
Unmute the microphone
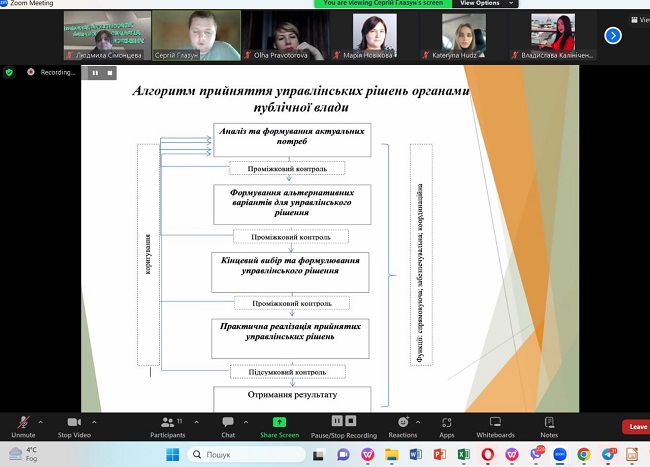pyautogui.click(x=23, y=427)
